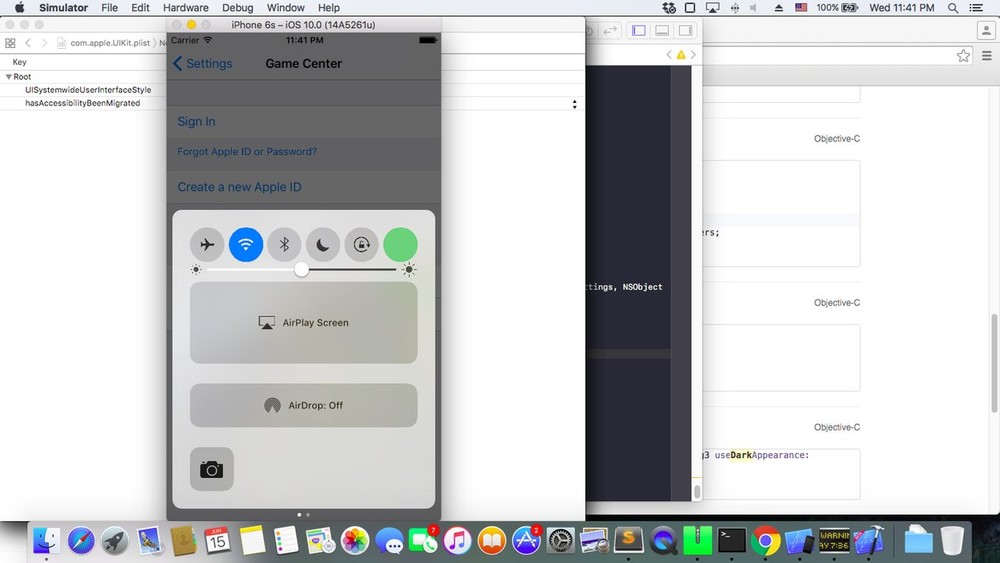
Task: Open the Hardware menu
Action: pos(185,8)
